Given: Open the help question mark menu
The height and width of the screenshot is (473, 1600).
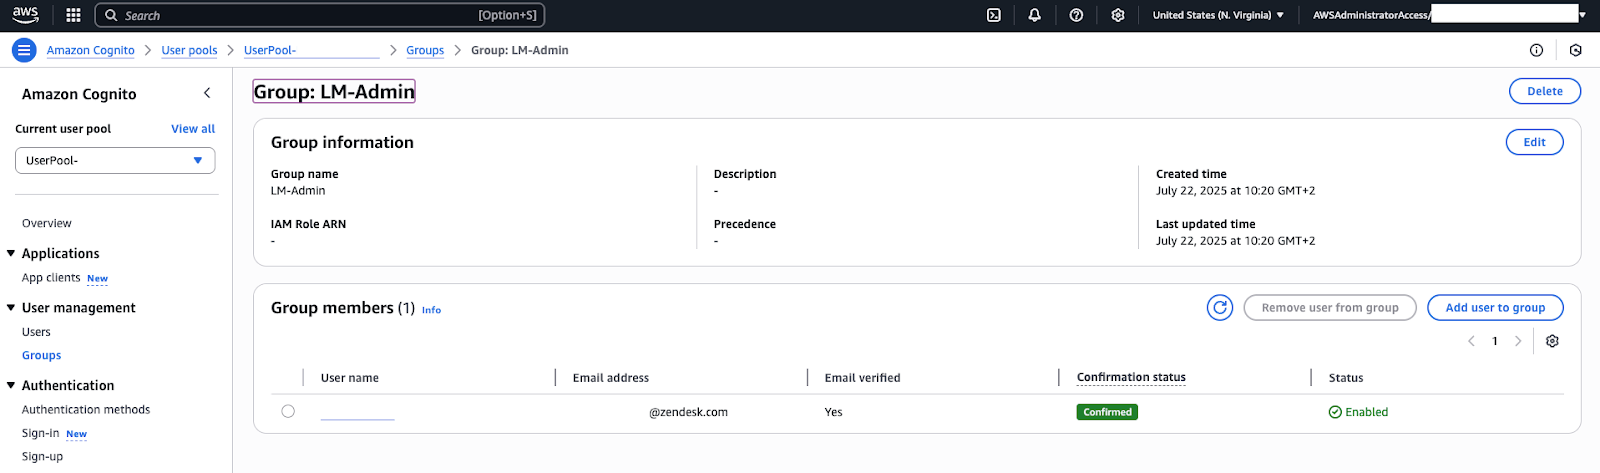Looking at the screenshot, I should [1076, 15].
